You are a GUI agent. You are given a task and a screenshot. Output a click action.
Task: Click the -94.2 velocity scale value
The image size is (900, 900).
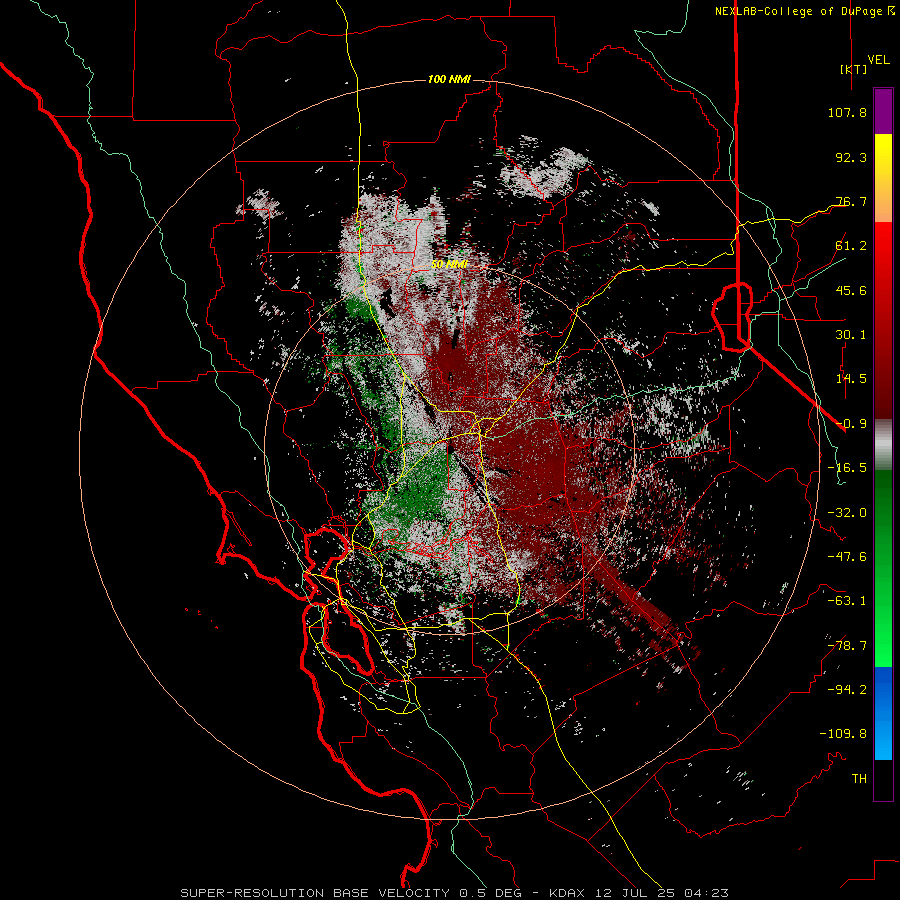coord(847,690)
